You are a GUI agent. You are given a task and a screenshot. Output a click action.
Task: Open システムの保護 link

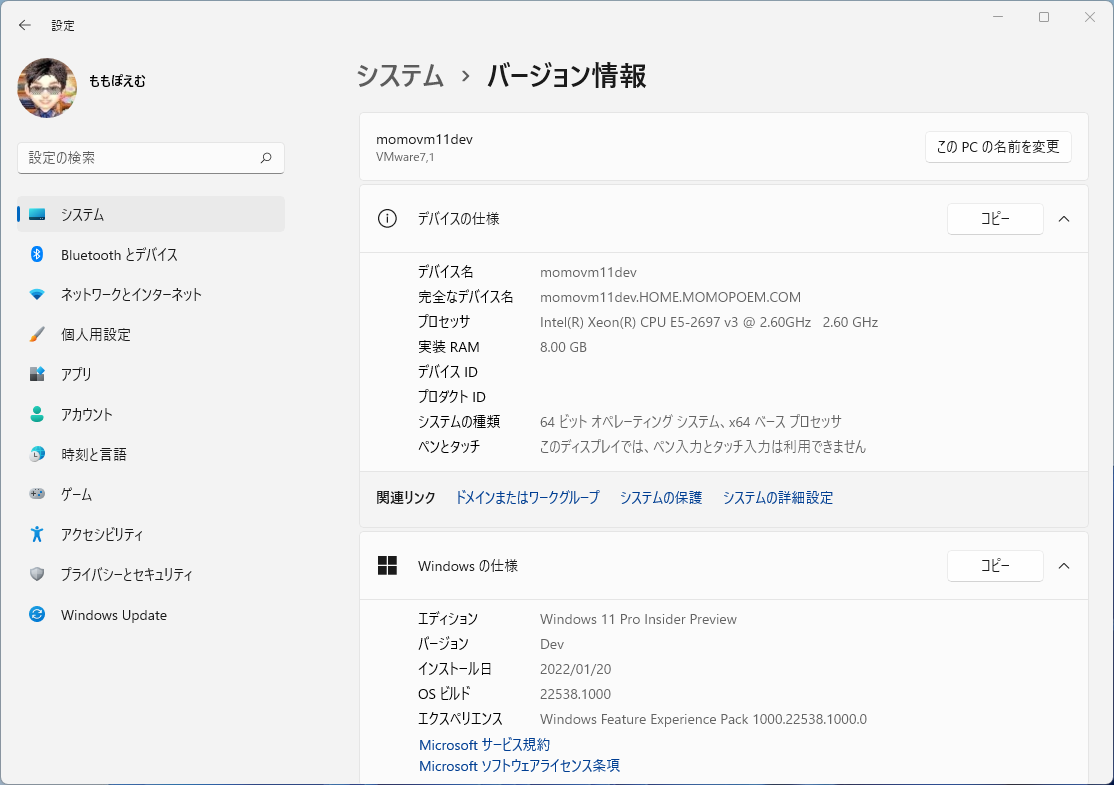pos(661,497)
